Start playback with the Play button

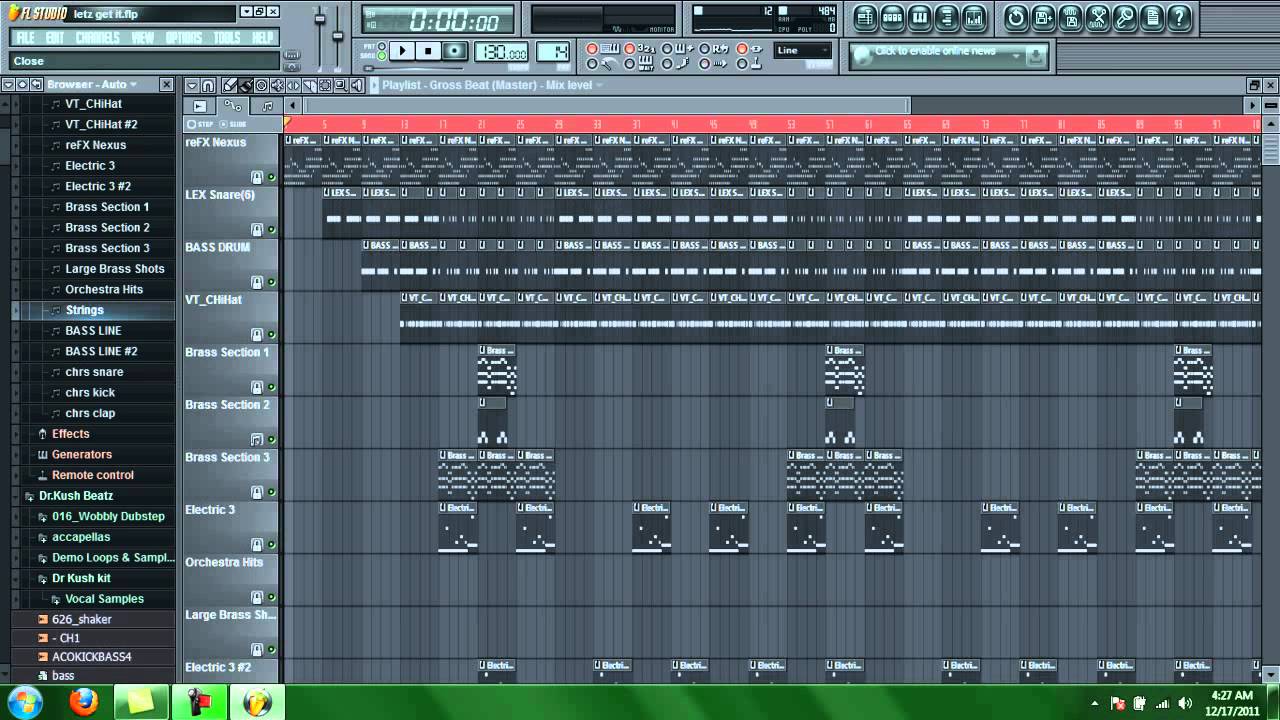(402, 51)
